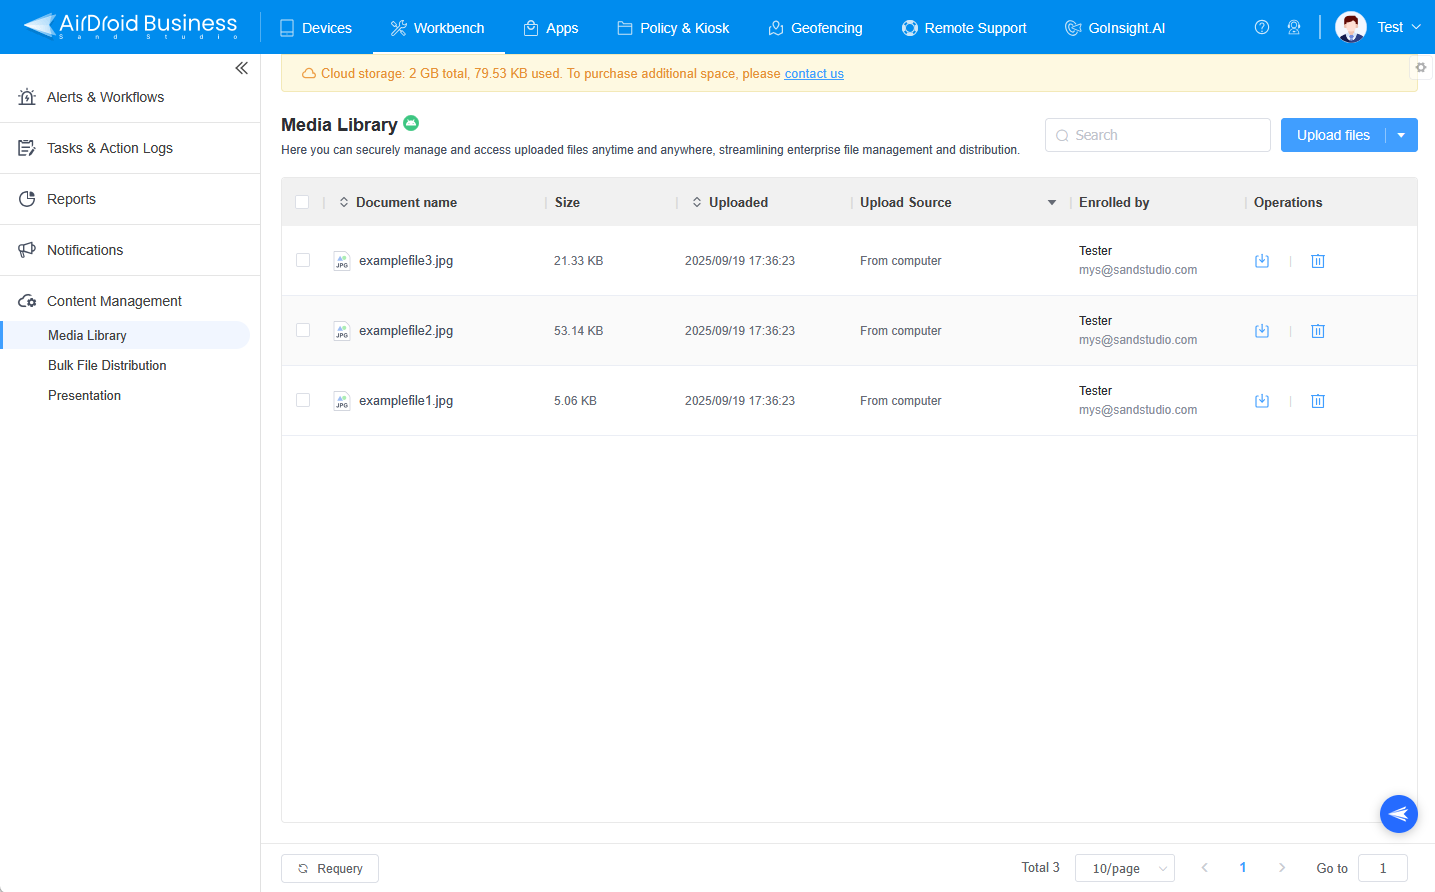Open the help question-mark icon

1261,27
